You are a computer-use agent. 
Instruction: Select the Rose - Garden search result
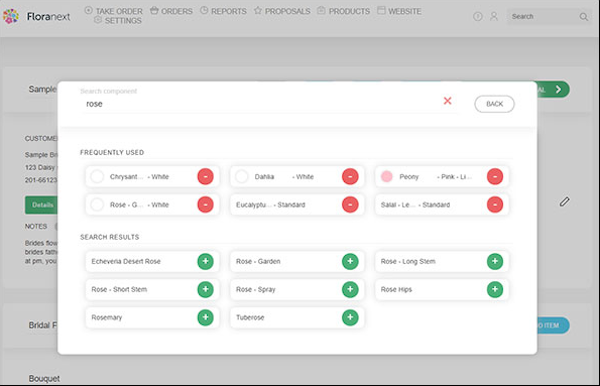297,261
